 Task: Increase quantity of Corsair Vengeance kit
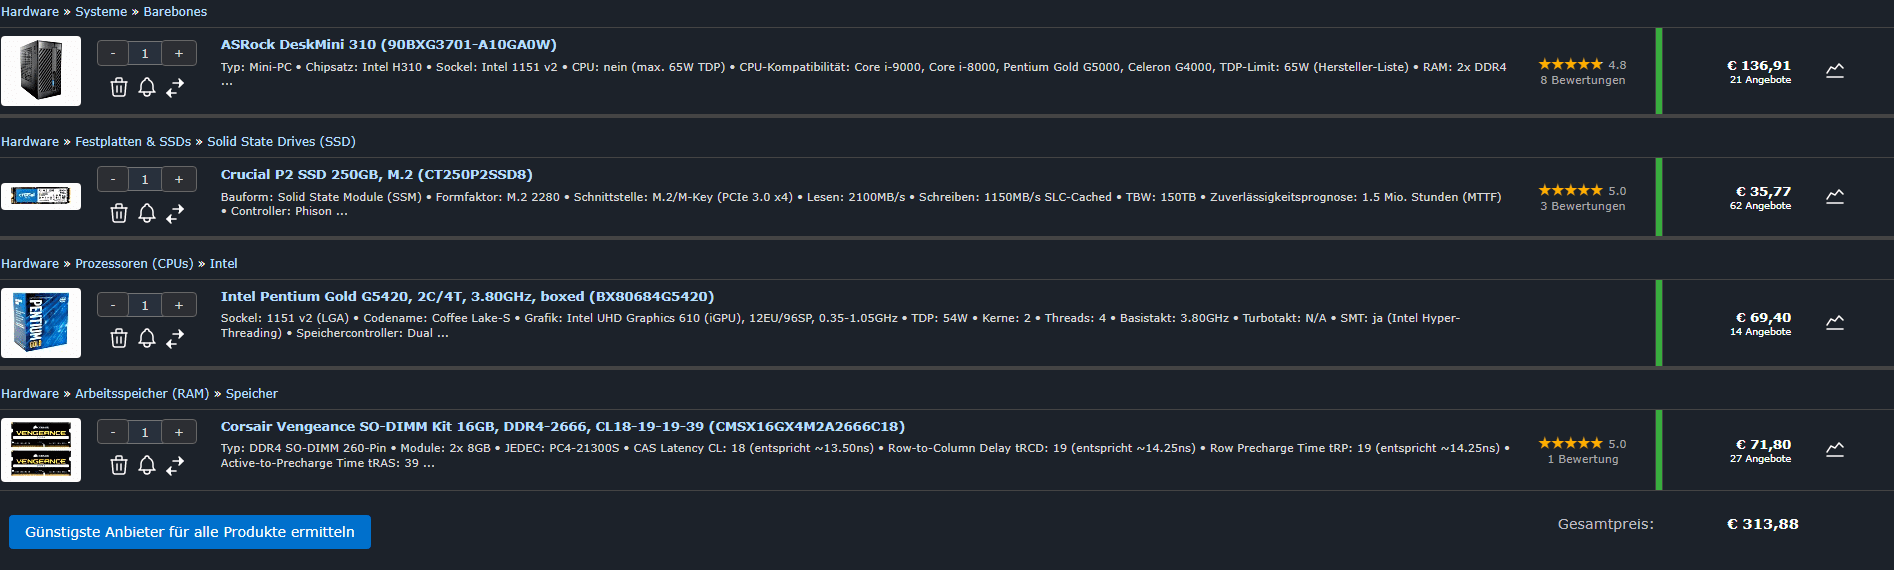pyautogui.click(x=179, y=432)
